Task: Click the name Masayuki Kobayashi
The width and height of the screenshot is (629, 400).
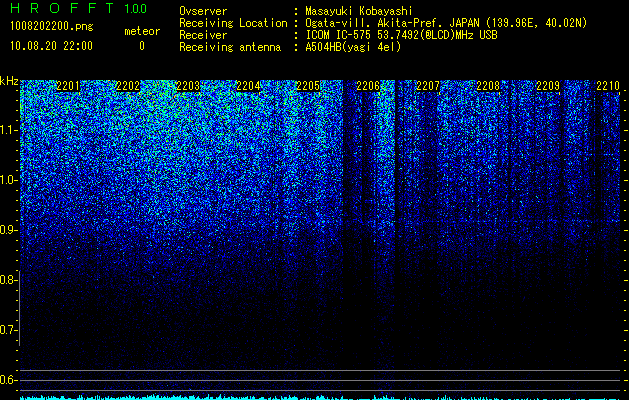Action: click(x=359, y=11)
